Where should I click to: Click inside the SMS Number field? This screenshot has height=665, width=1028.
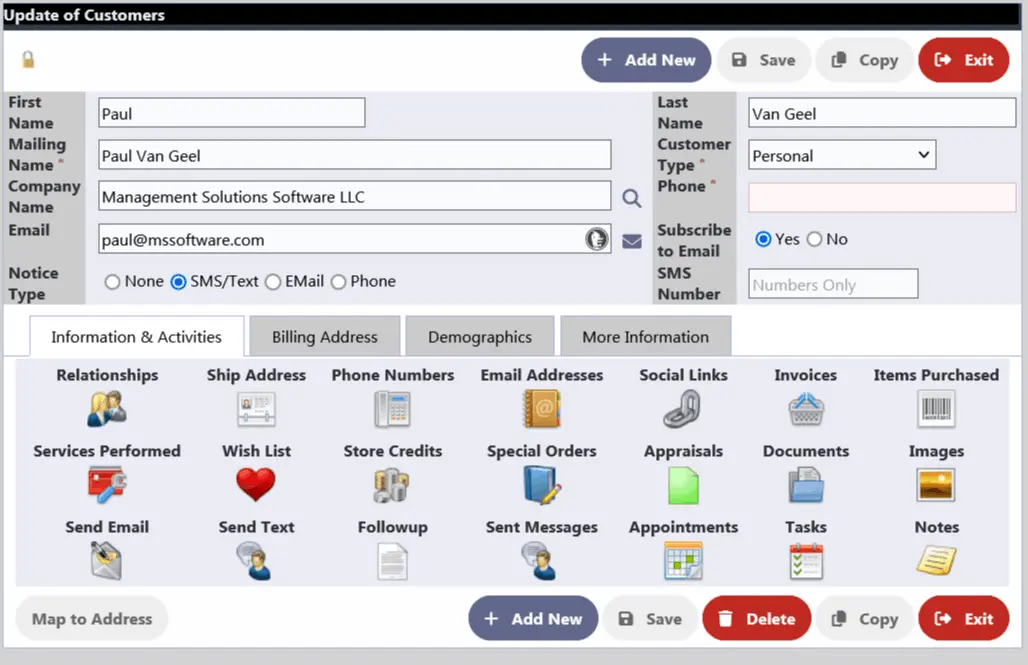tap(832, 283)
